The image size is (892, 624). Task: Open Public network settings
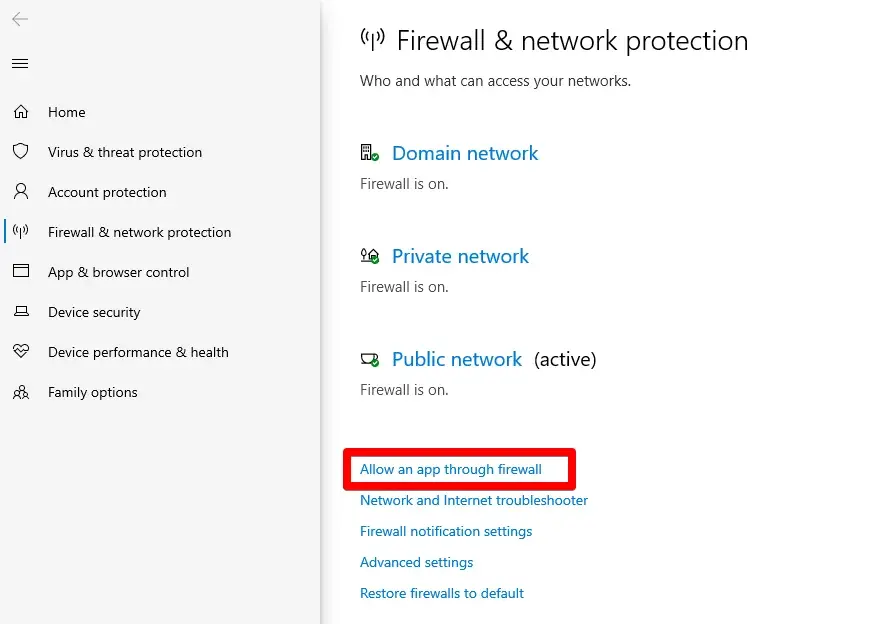pos(456,359)
